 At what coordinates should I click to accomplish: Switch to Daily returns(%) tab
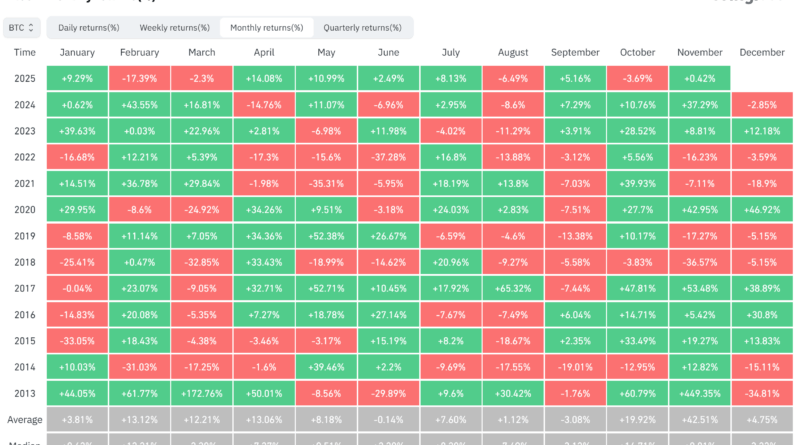click(87, 28)
